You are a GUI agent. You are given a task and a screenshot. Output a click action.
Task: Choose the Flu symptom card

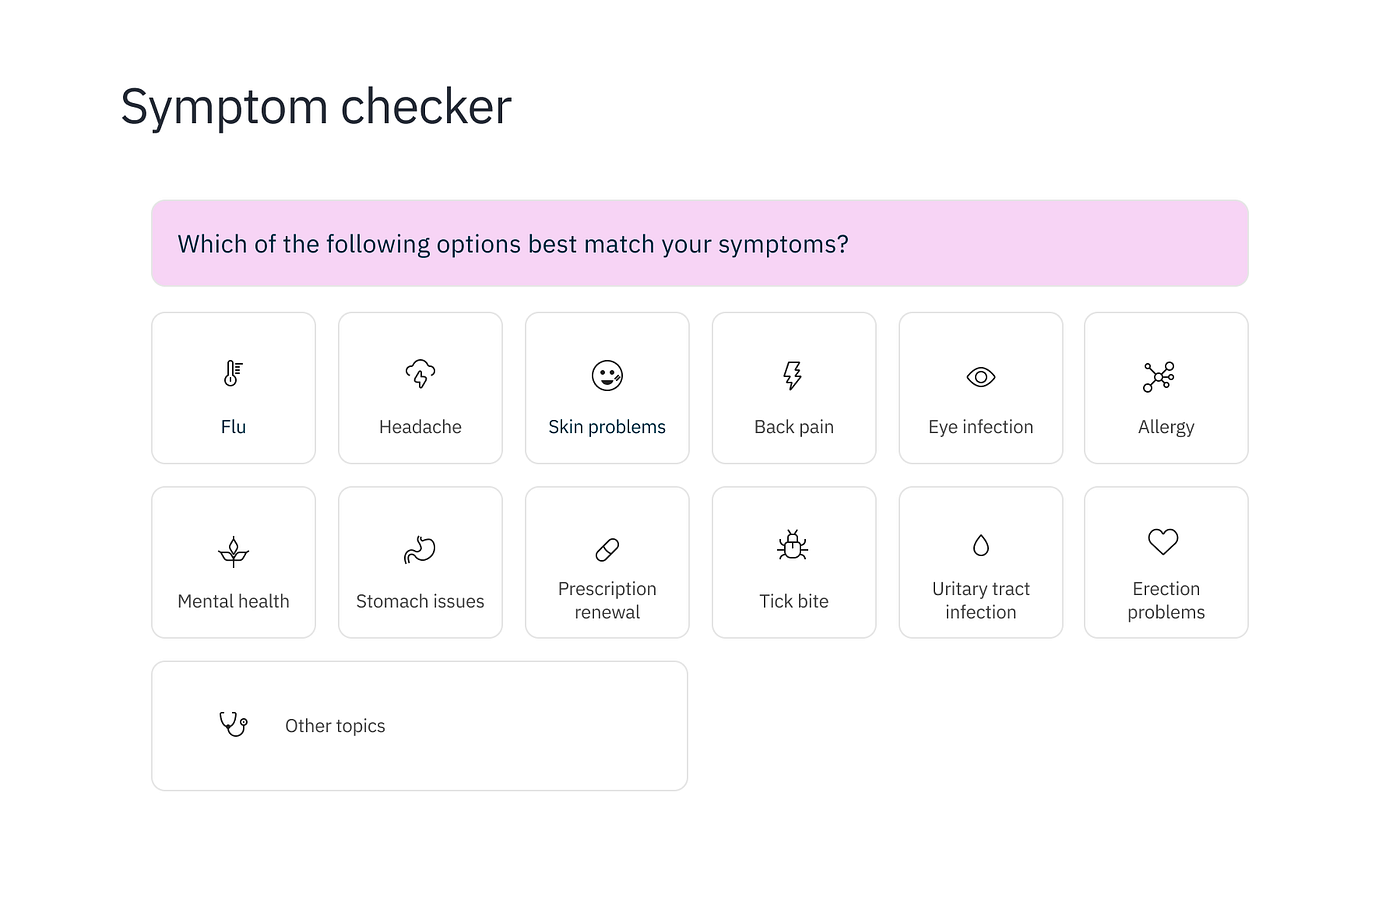(233, 388)
